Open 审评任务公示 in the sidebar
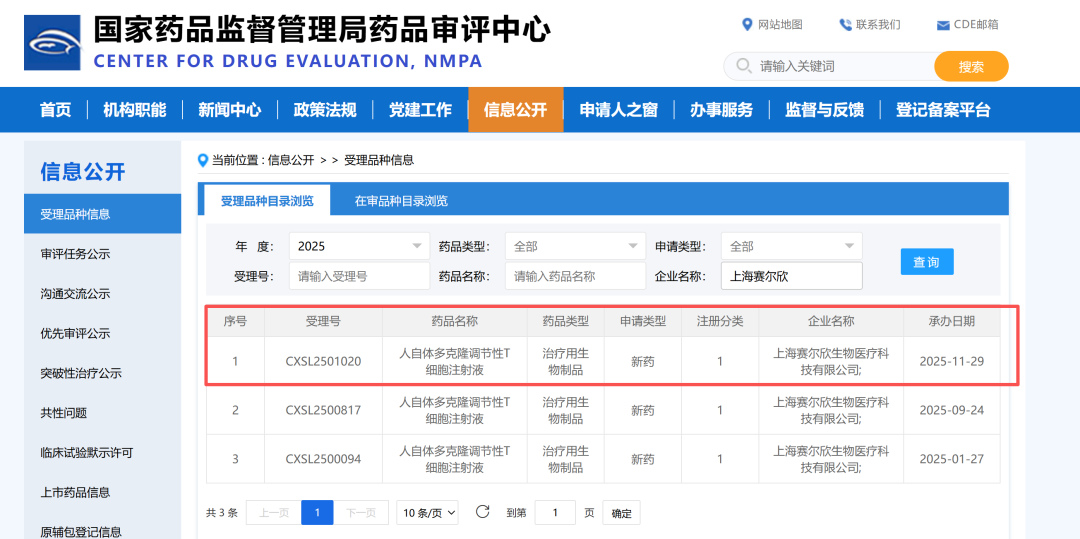 pos(75,254)
